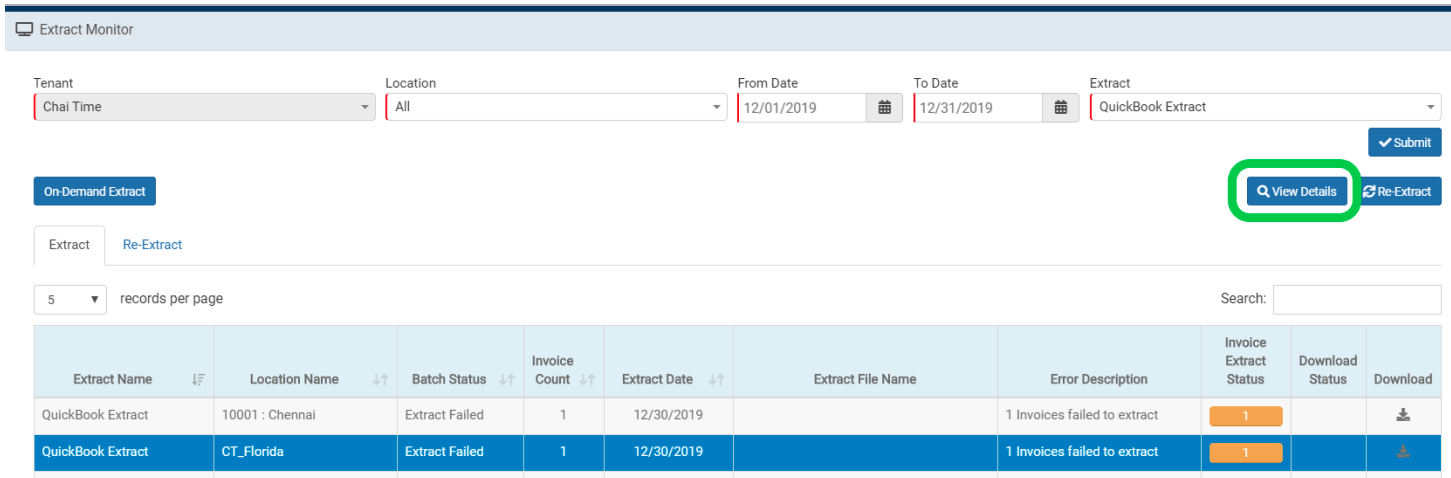The image size is (1451, 478).
Task: Sort table by Location Name column
Action: tap(380, 380)
